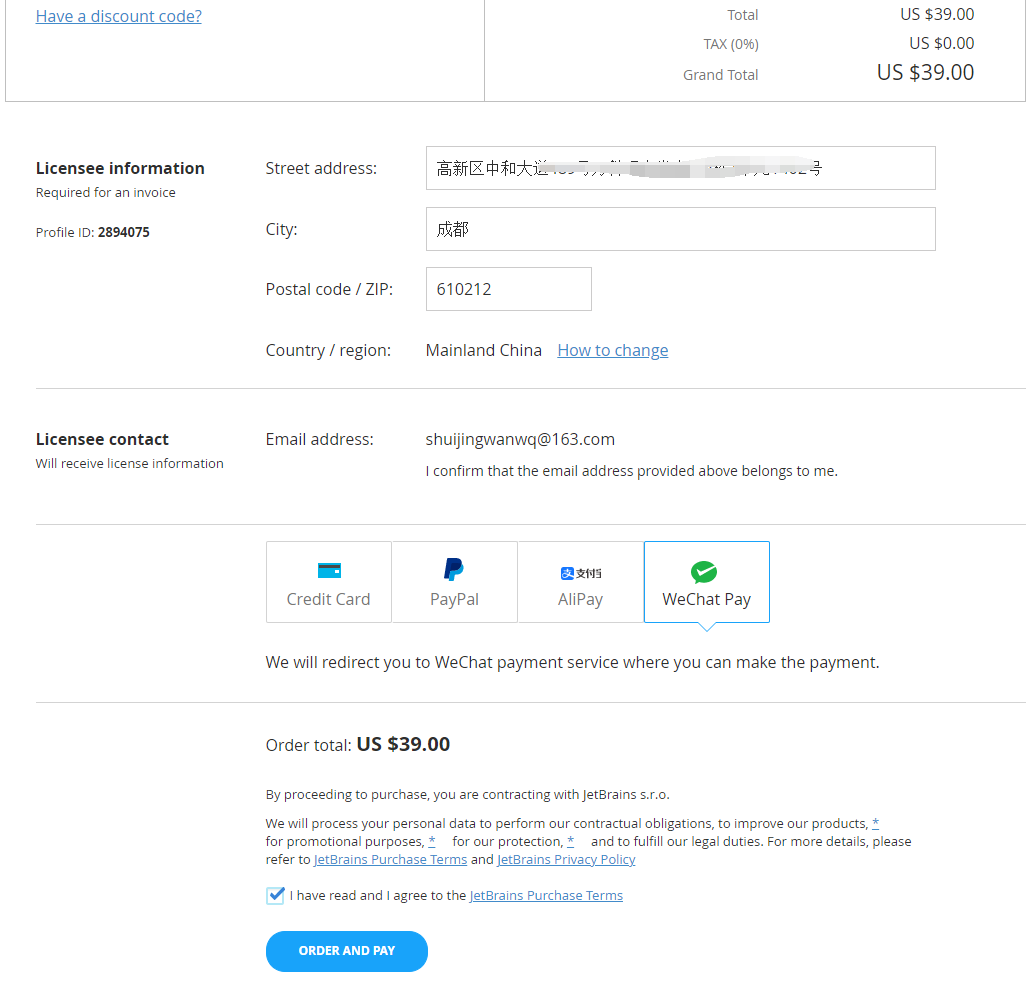Click the credit card icon
1032x996 pixels.
(329, 570)
